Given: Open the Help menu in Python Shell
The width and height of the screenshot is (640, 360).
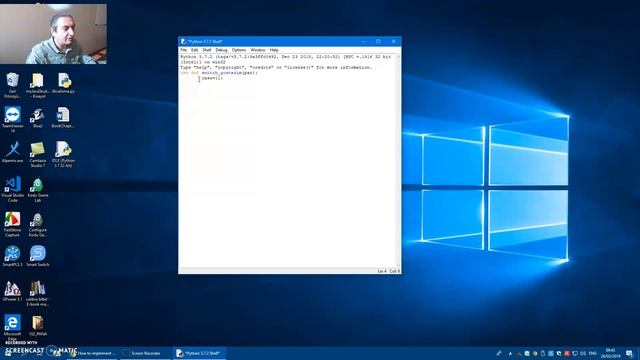Looking at the screenshot, I should (x=274, y=50).
